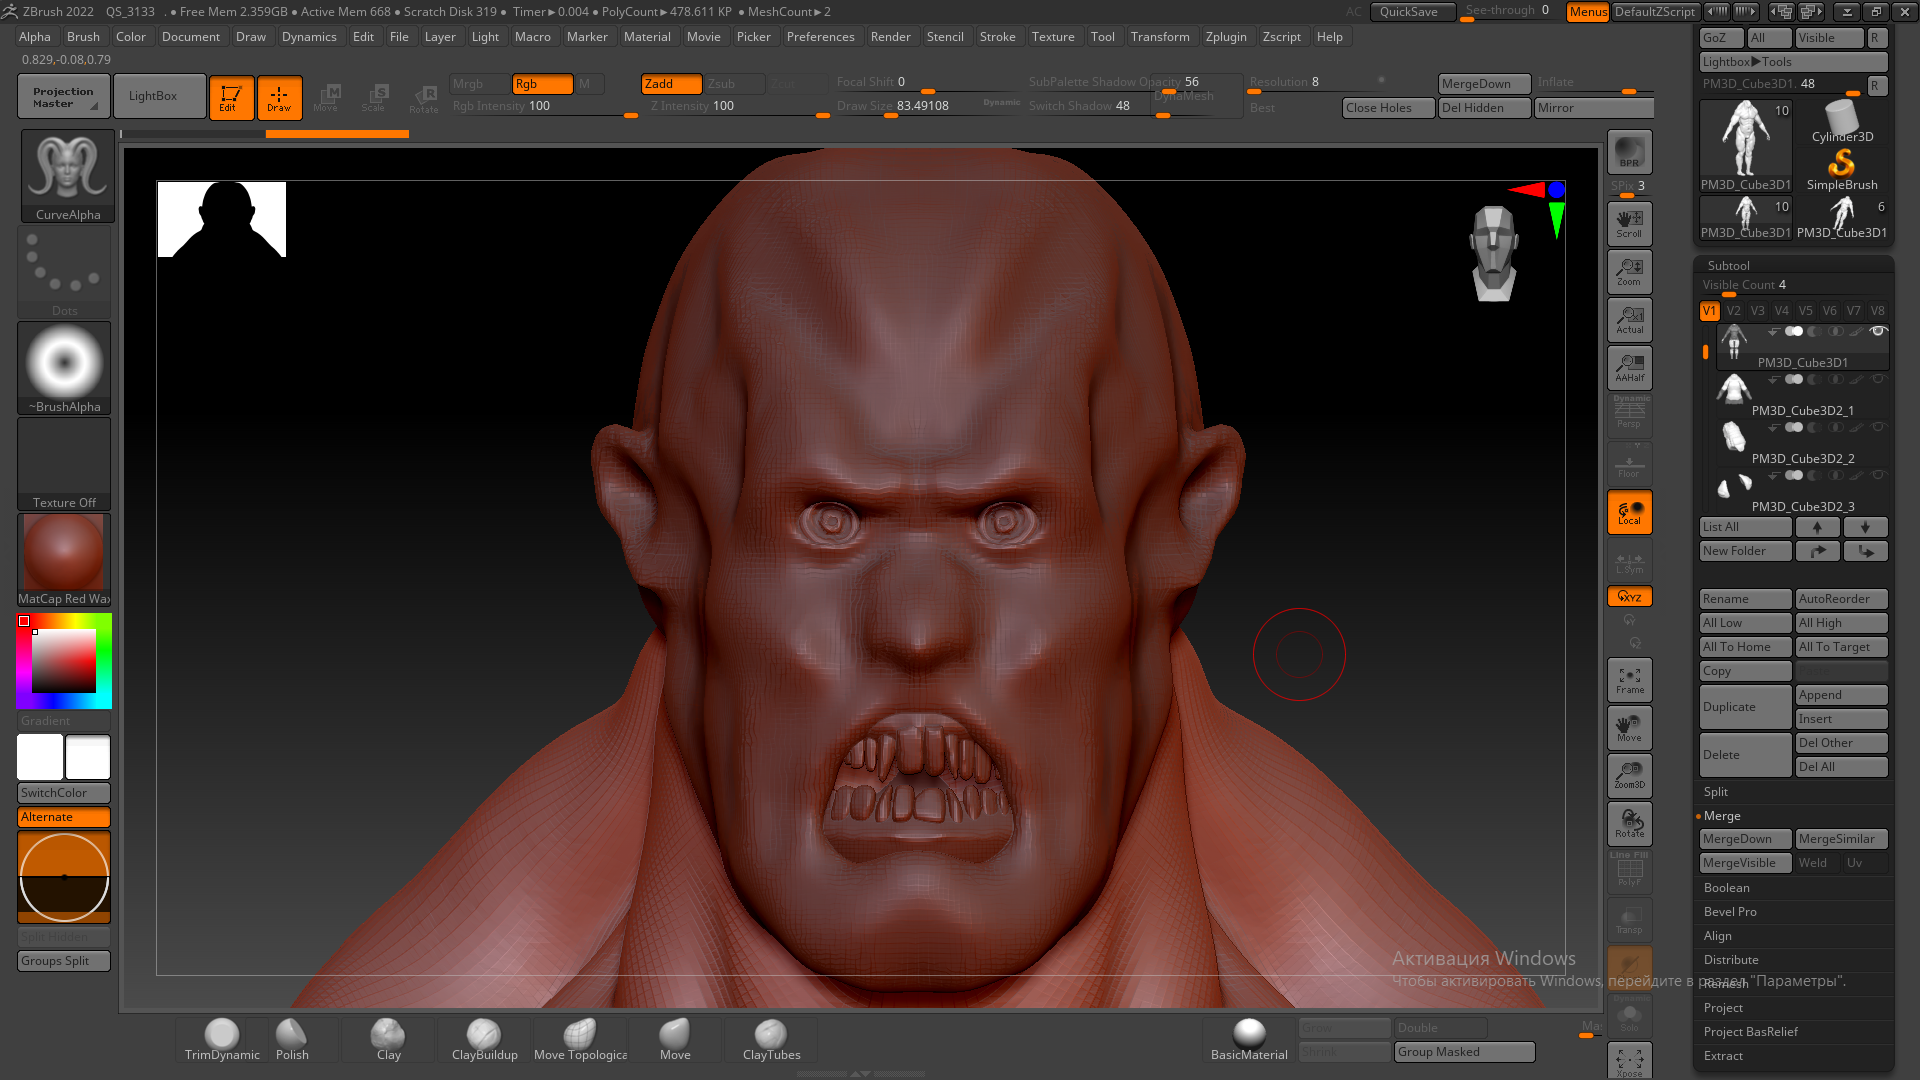
Task: Click the BPR render icon
Action: click(x=1629, y=152)
